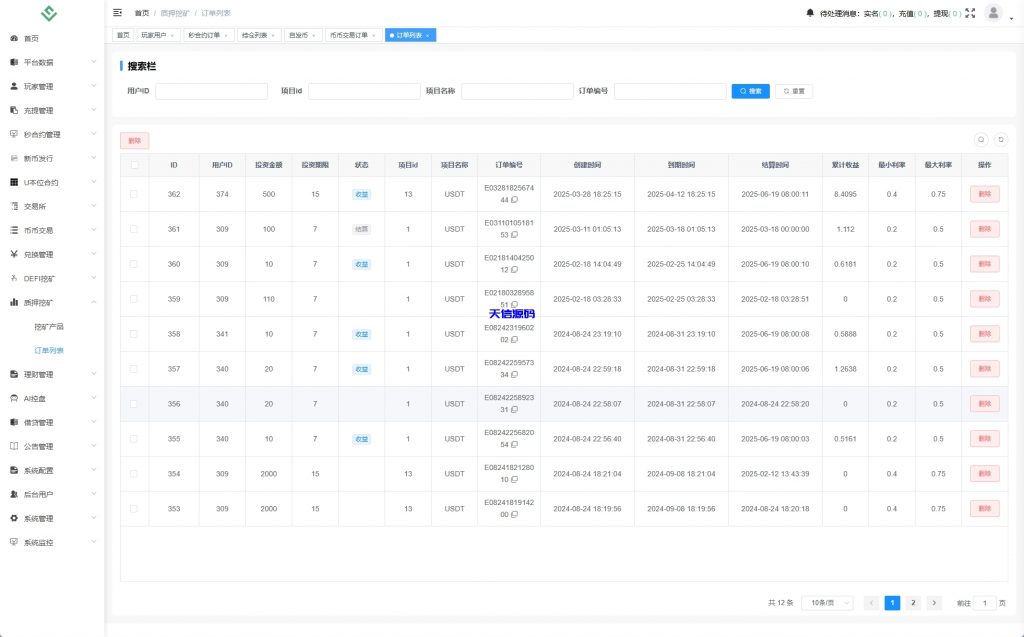The width and height of the screenshot is (1024, 637).
Task: Click the bulk 删除 button above table
Action: [135, 140]
